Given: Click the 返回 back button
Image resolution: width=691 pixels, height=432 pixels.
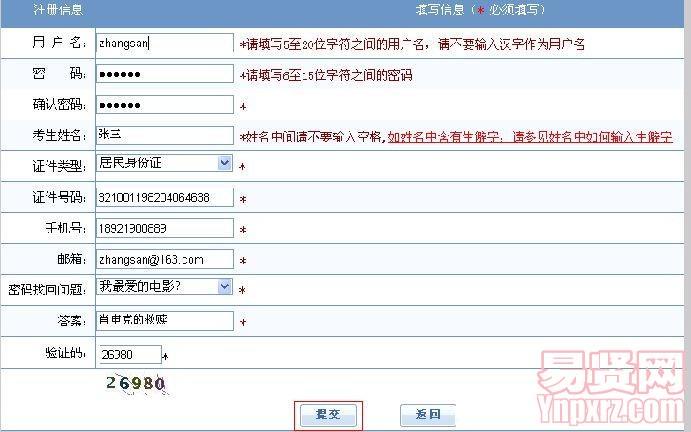Looking at the screenshot, I should 427,415.
